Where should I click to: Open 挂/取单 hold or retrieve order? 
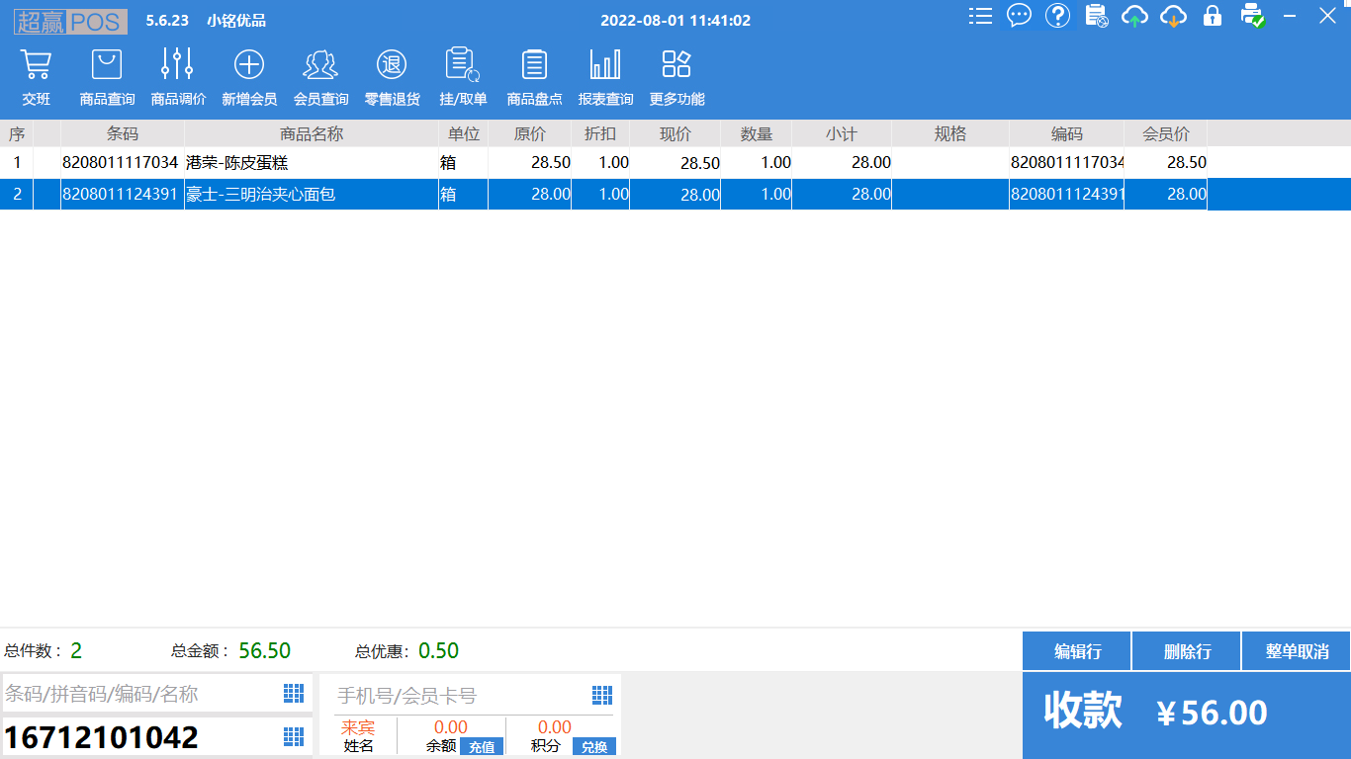coord(462,77)
